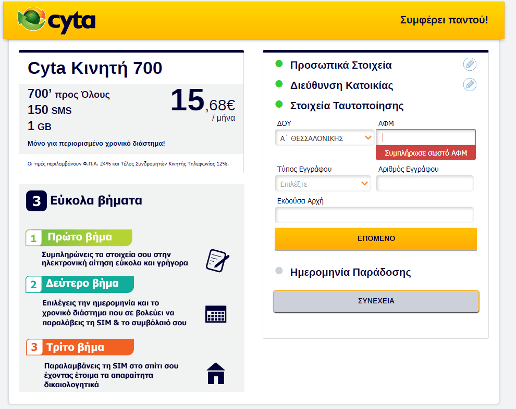Select the Στοιχεία Ταυτοποίησης section heading

(347, 106)
